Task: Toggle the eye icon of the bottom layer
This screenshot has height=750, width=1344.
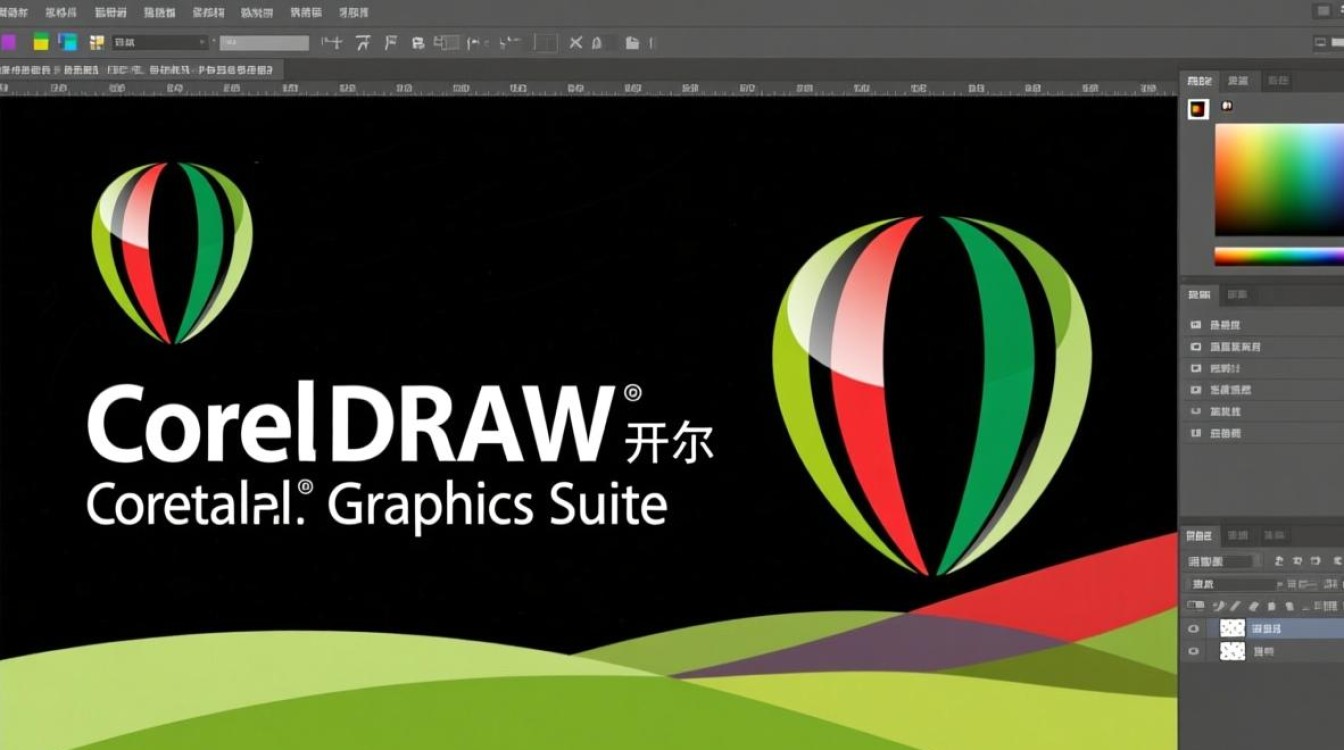Action: point(1193,651)
